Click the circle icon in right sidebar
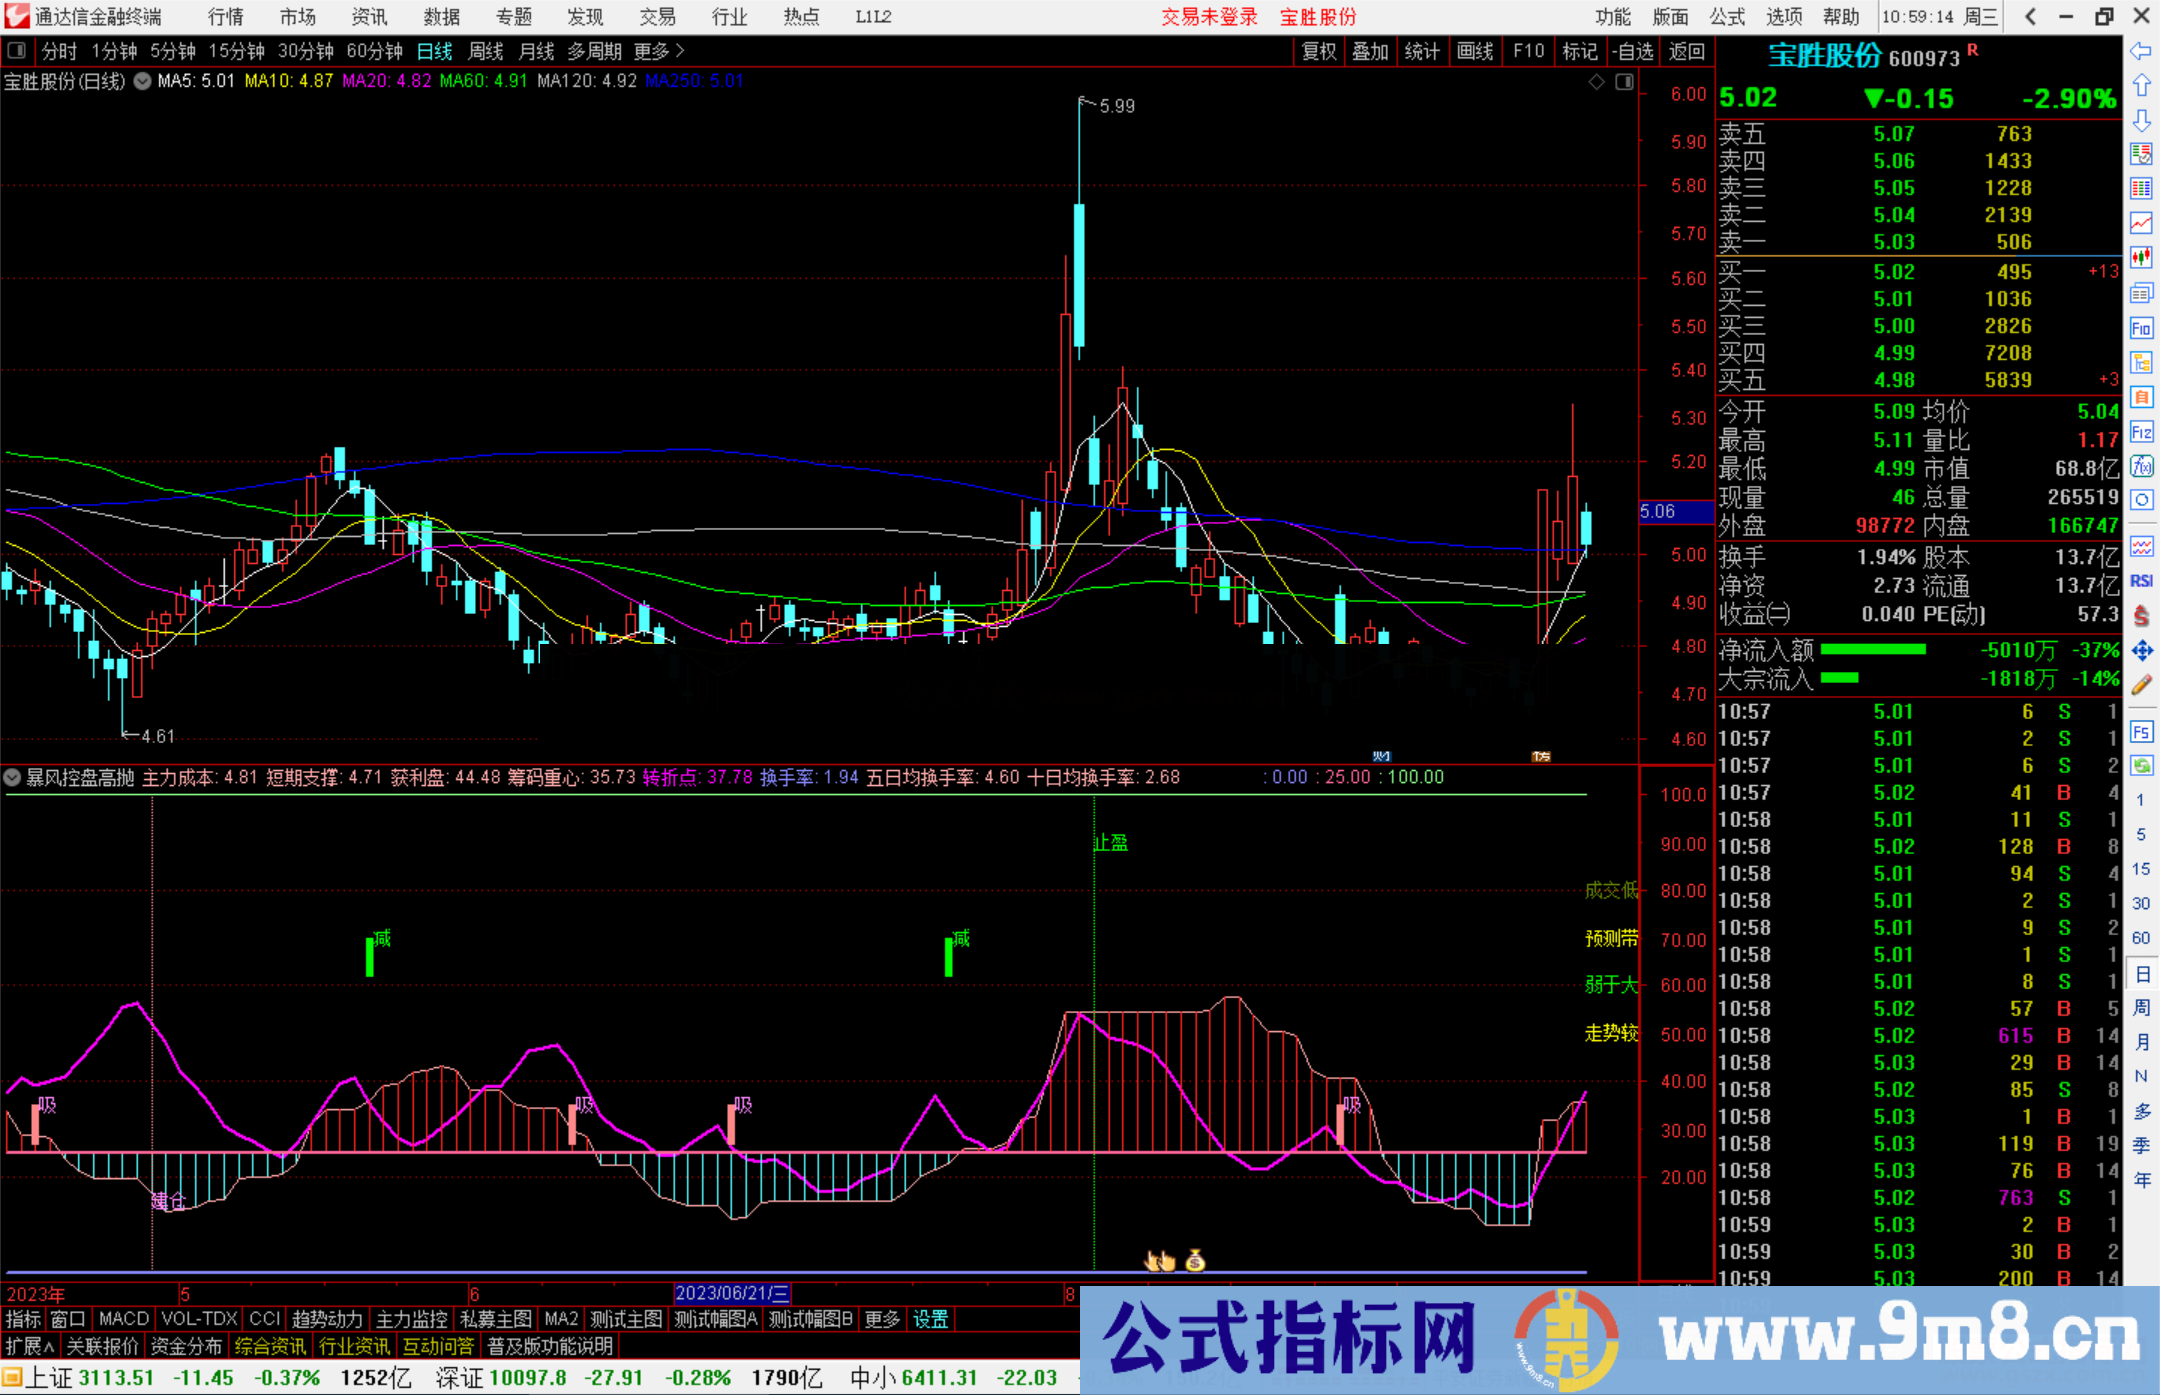2160x1395 pixels. click(x=2141, y=500)
